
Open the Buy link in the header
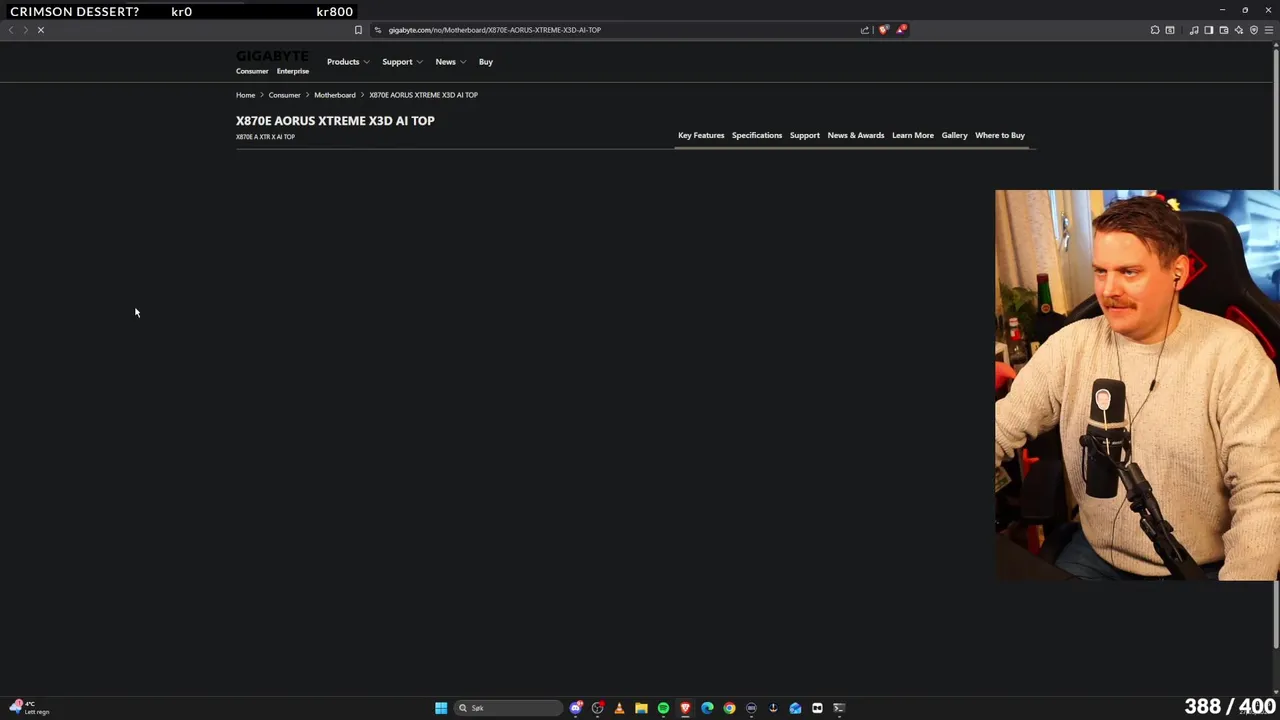coord(486,62)
